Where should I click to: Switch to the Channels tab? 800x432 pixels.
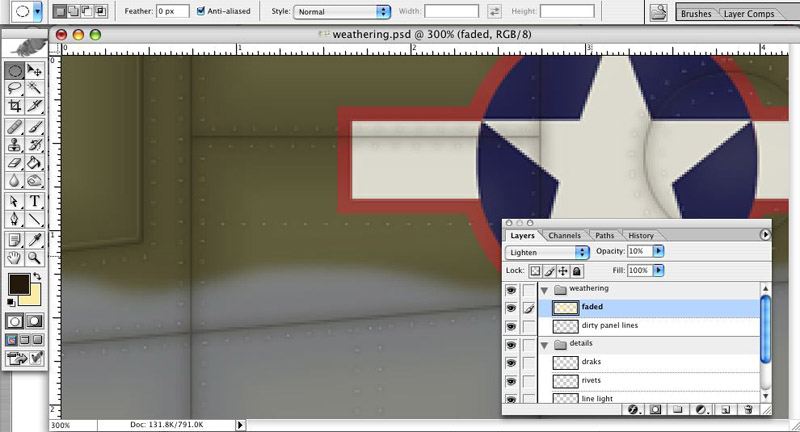click(x=564, y=236)
